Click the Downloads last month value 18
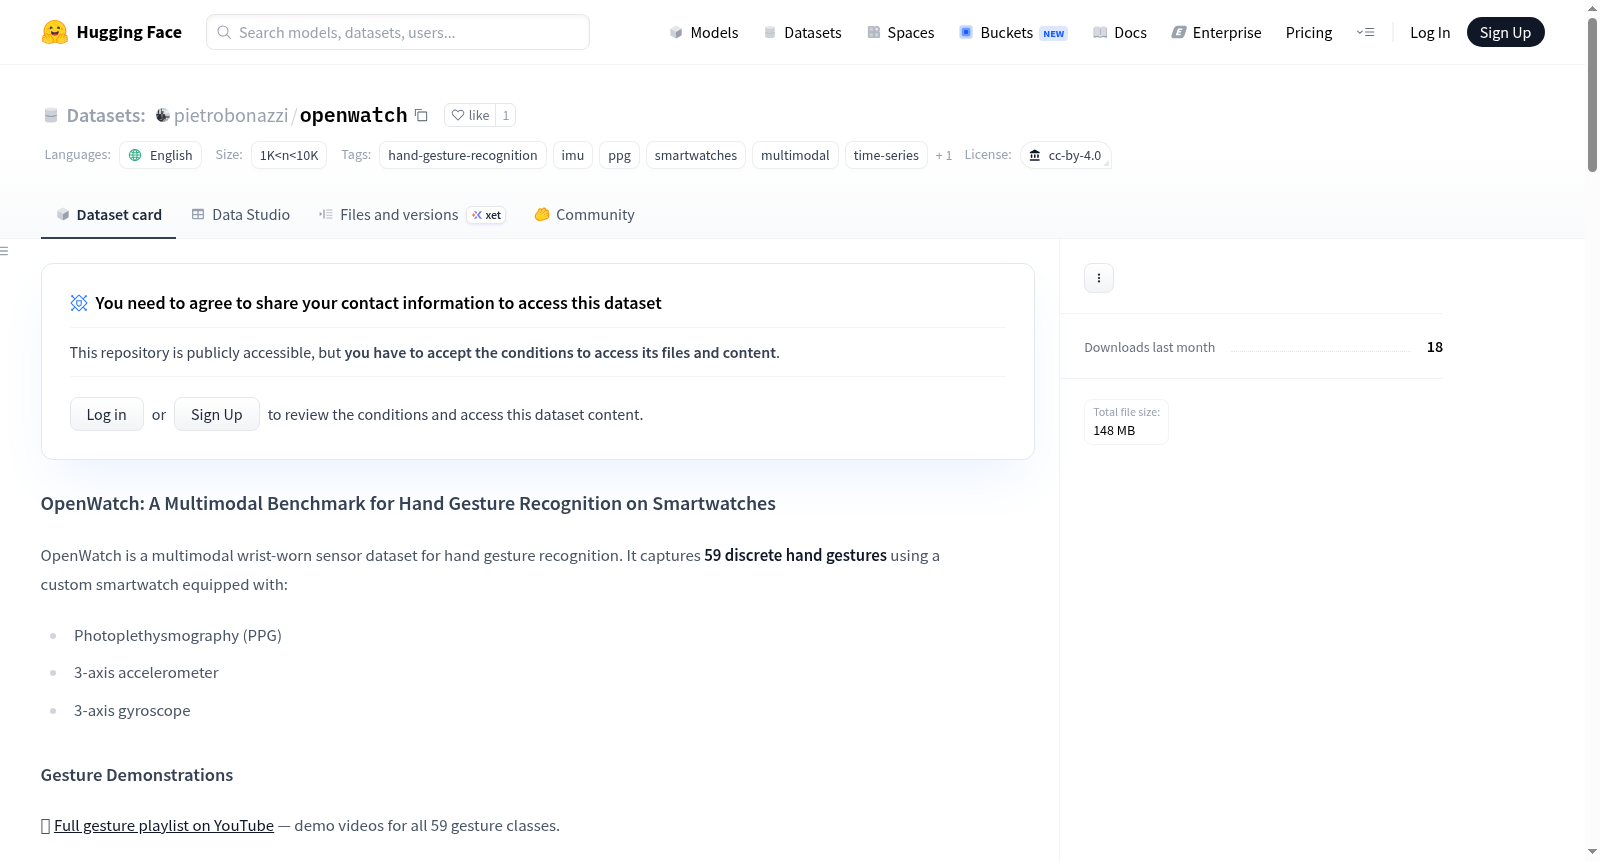This screenshot has height=861, width=1600. tap(1435, 347)
